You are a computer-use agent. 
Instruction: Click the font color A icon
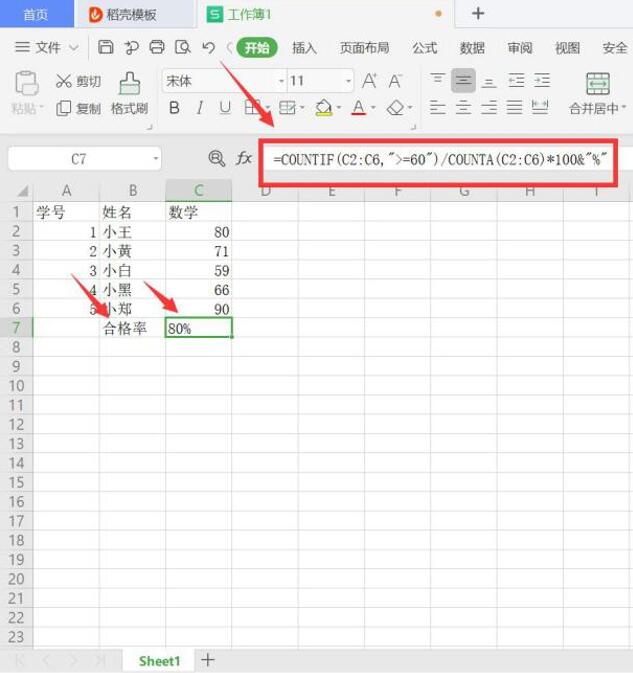pos(359,107)
